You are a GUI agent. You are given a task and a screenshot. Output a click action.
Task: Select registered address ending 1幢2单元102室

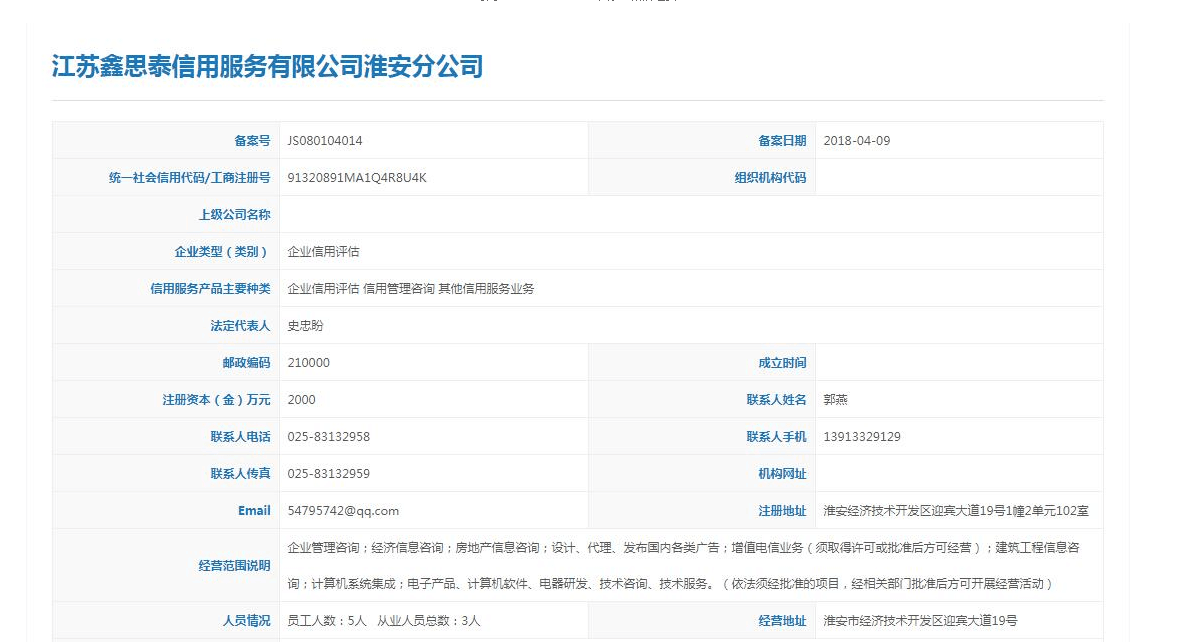coord(956,511)
